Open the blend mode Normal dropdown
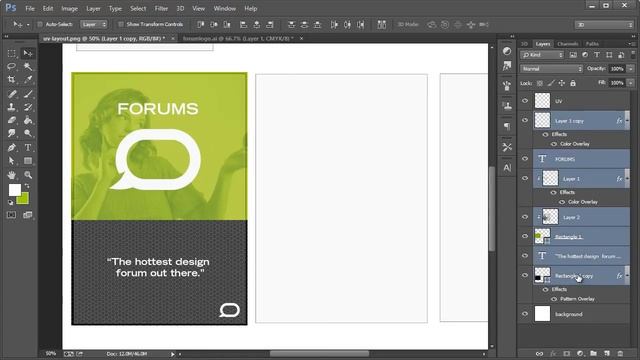 click(x=551, y=69)
